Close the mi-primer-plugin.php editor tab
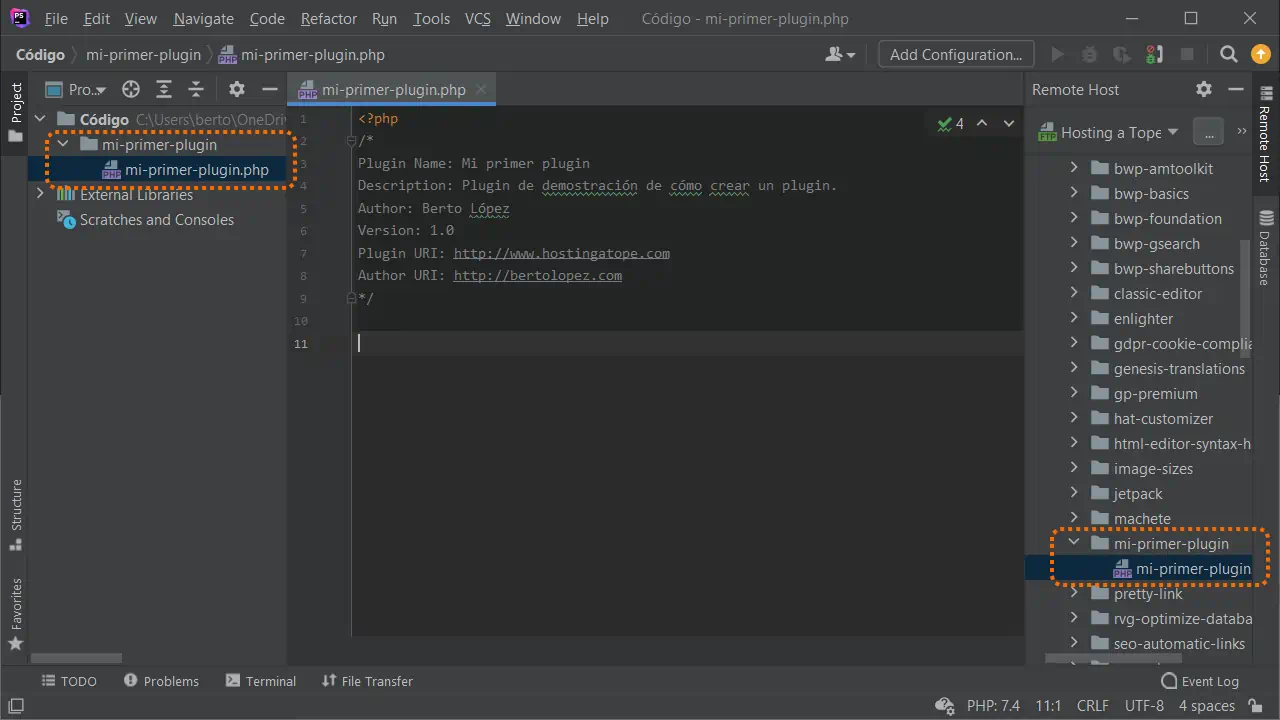 coord(481,89)
